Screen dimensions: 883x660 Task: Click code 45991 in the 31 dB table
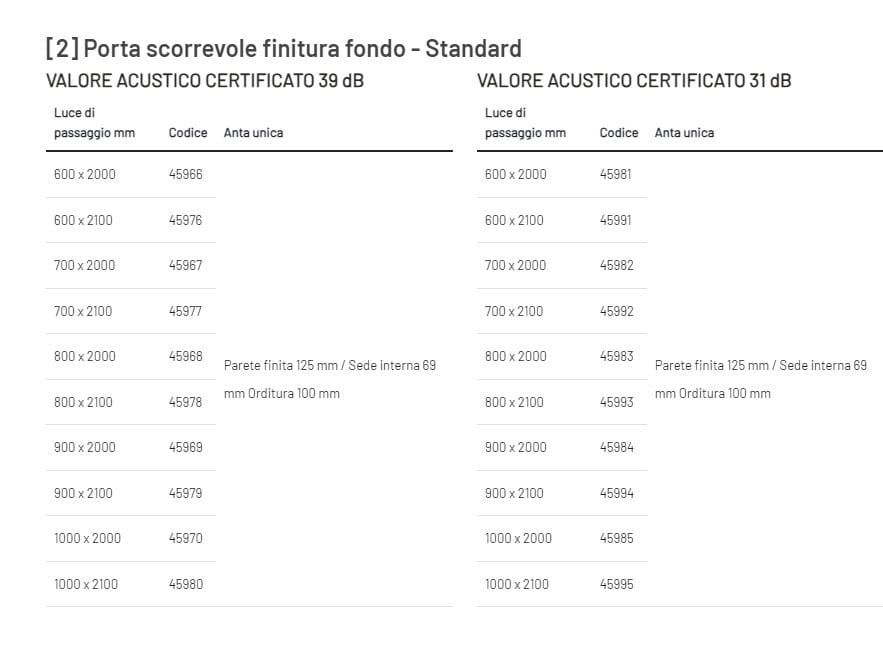pyautogui.click(x=616, y=220)
